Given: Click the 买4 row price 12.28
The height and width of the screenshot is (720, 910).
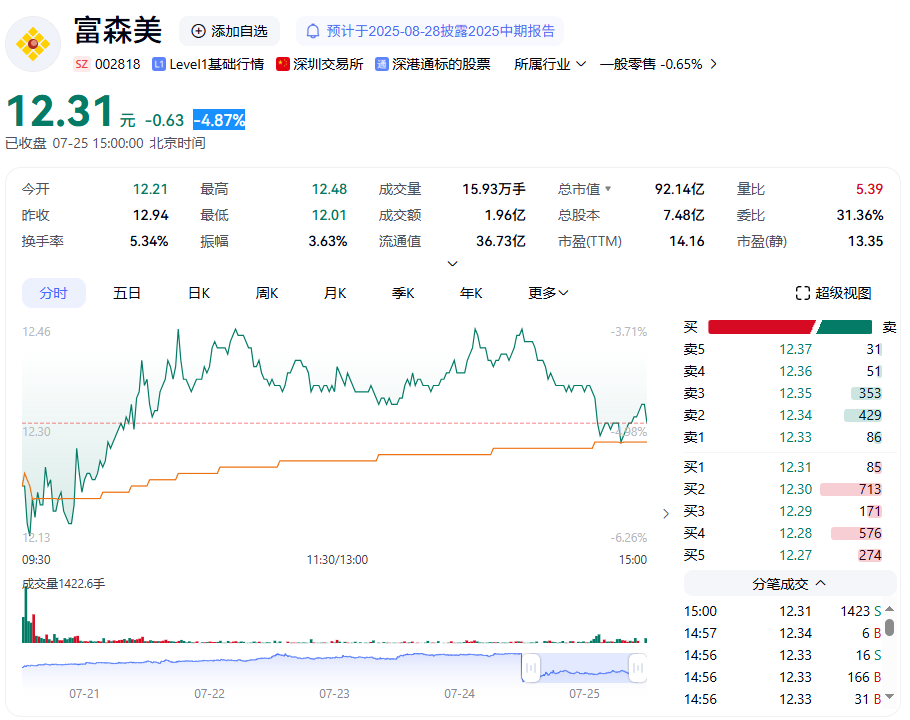Looking at the screenshot, I should [795, 534].
